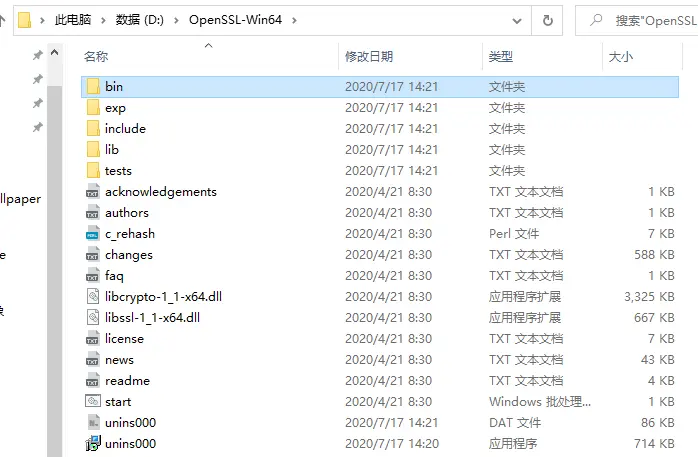Sort files by 类型 column

click(501, 57)
